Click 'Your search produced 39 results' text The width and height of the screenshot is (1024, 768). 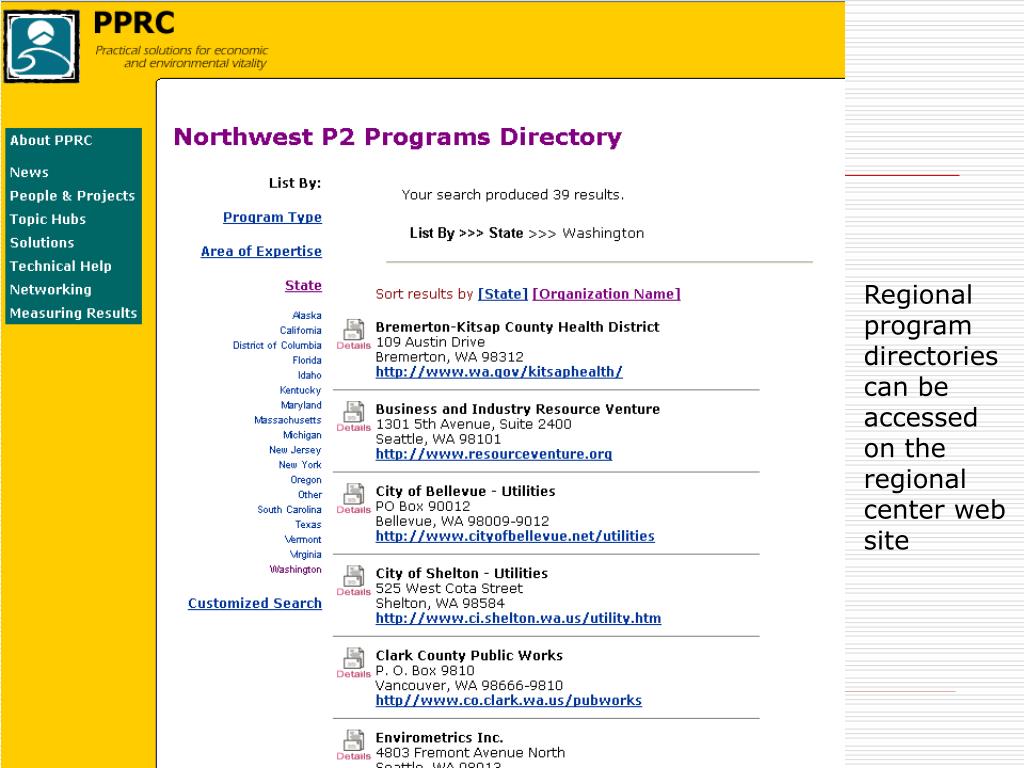(513, 195)
